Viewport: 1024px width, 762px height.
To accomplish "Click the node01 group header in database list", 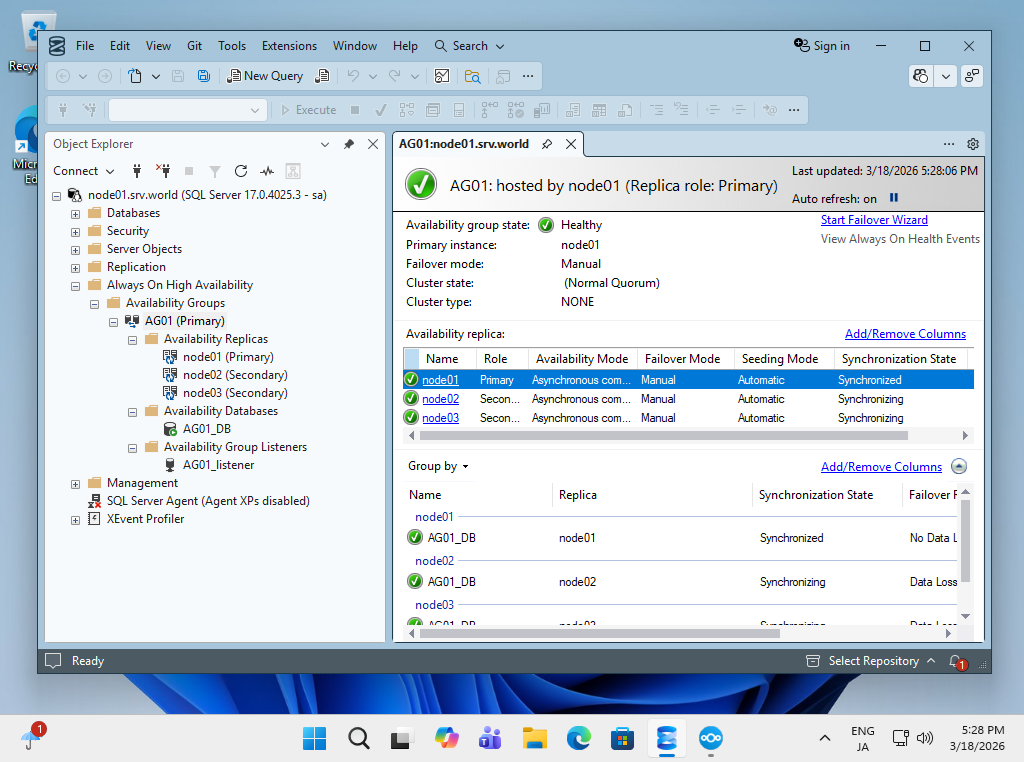I will coord(434,516).
